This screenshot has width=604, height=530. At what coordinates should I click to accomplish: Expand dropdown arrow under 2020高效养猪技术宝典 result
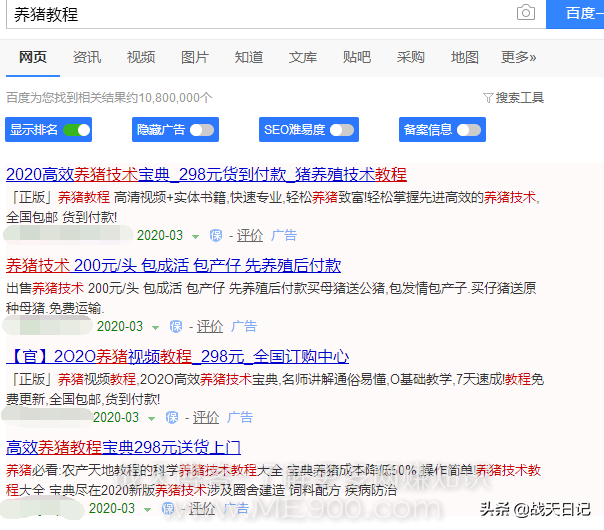coord(196,236)
